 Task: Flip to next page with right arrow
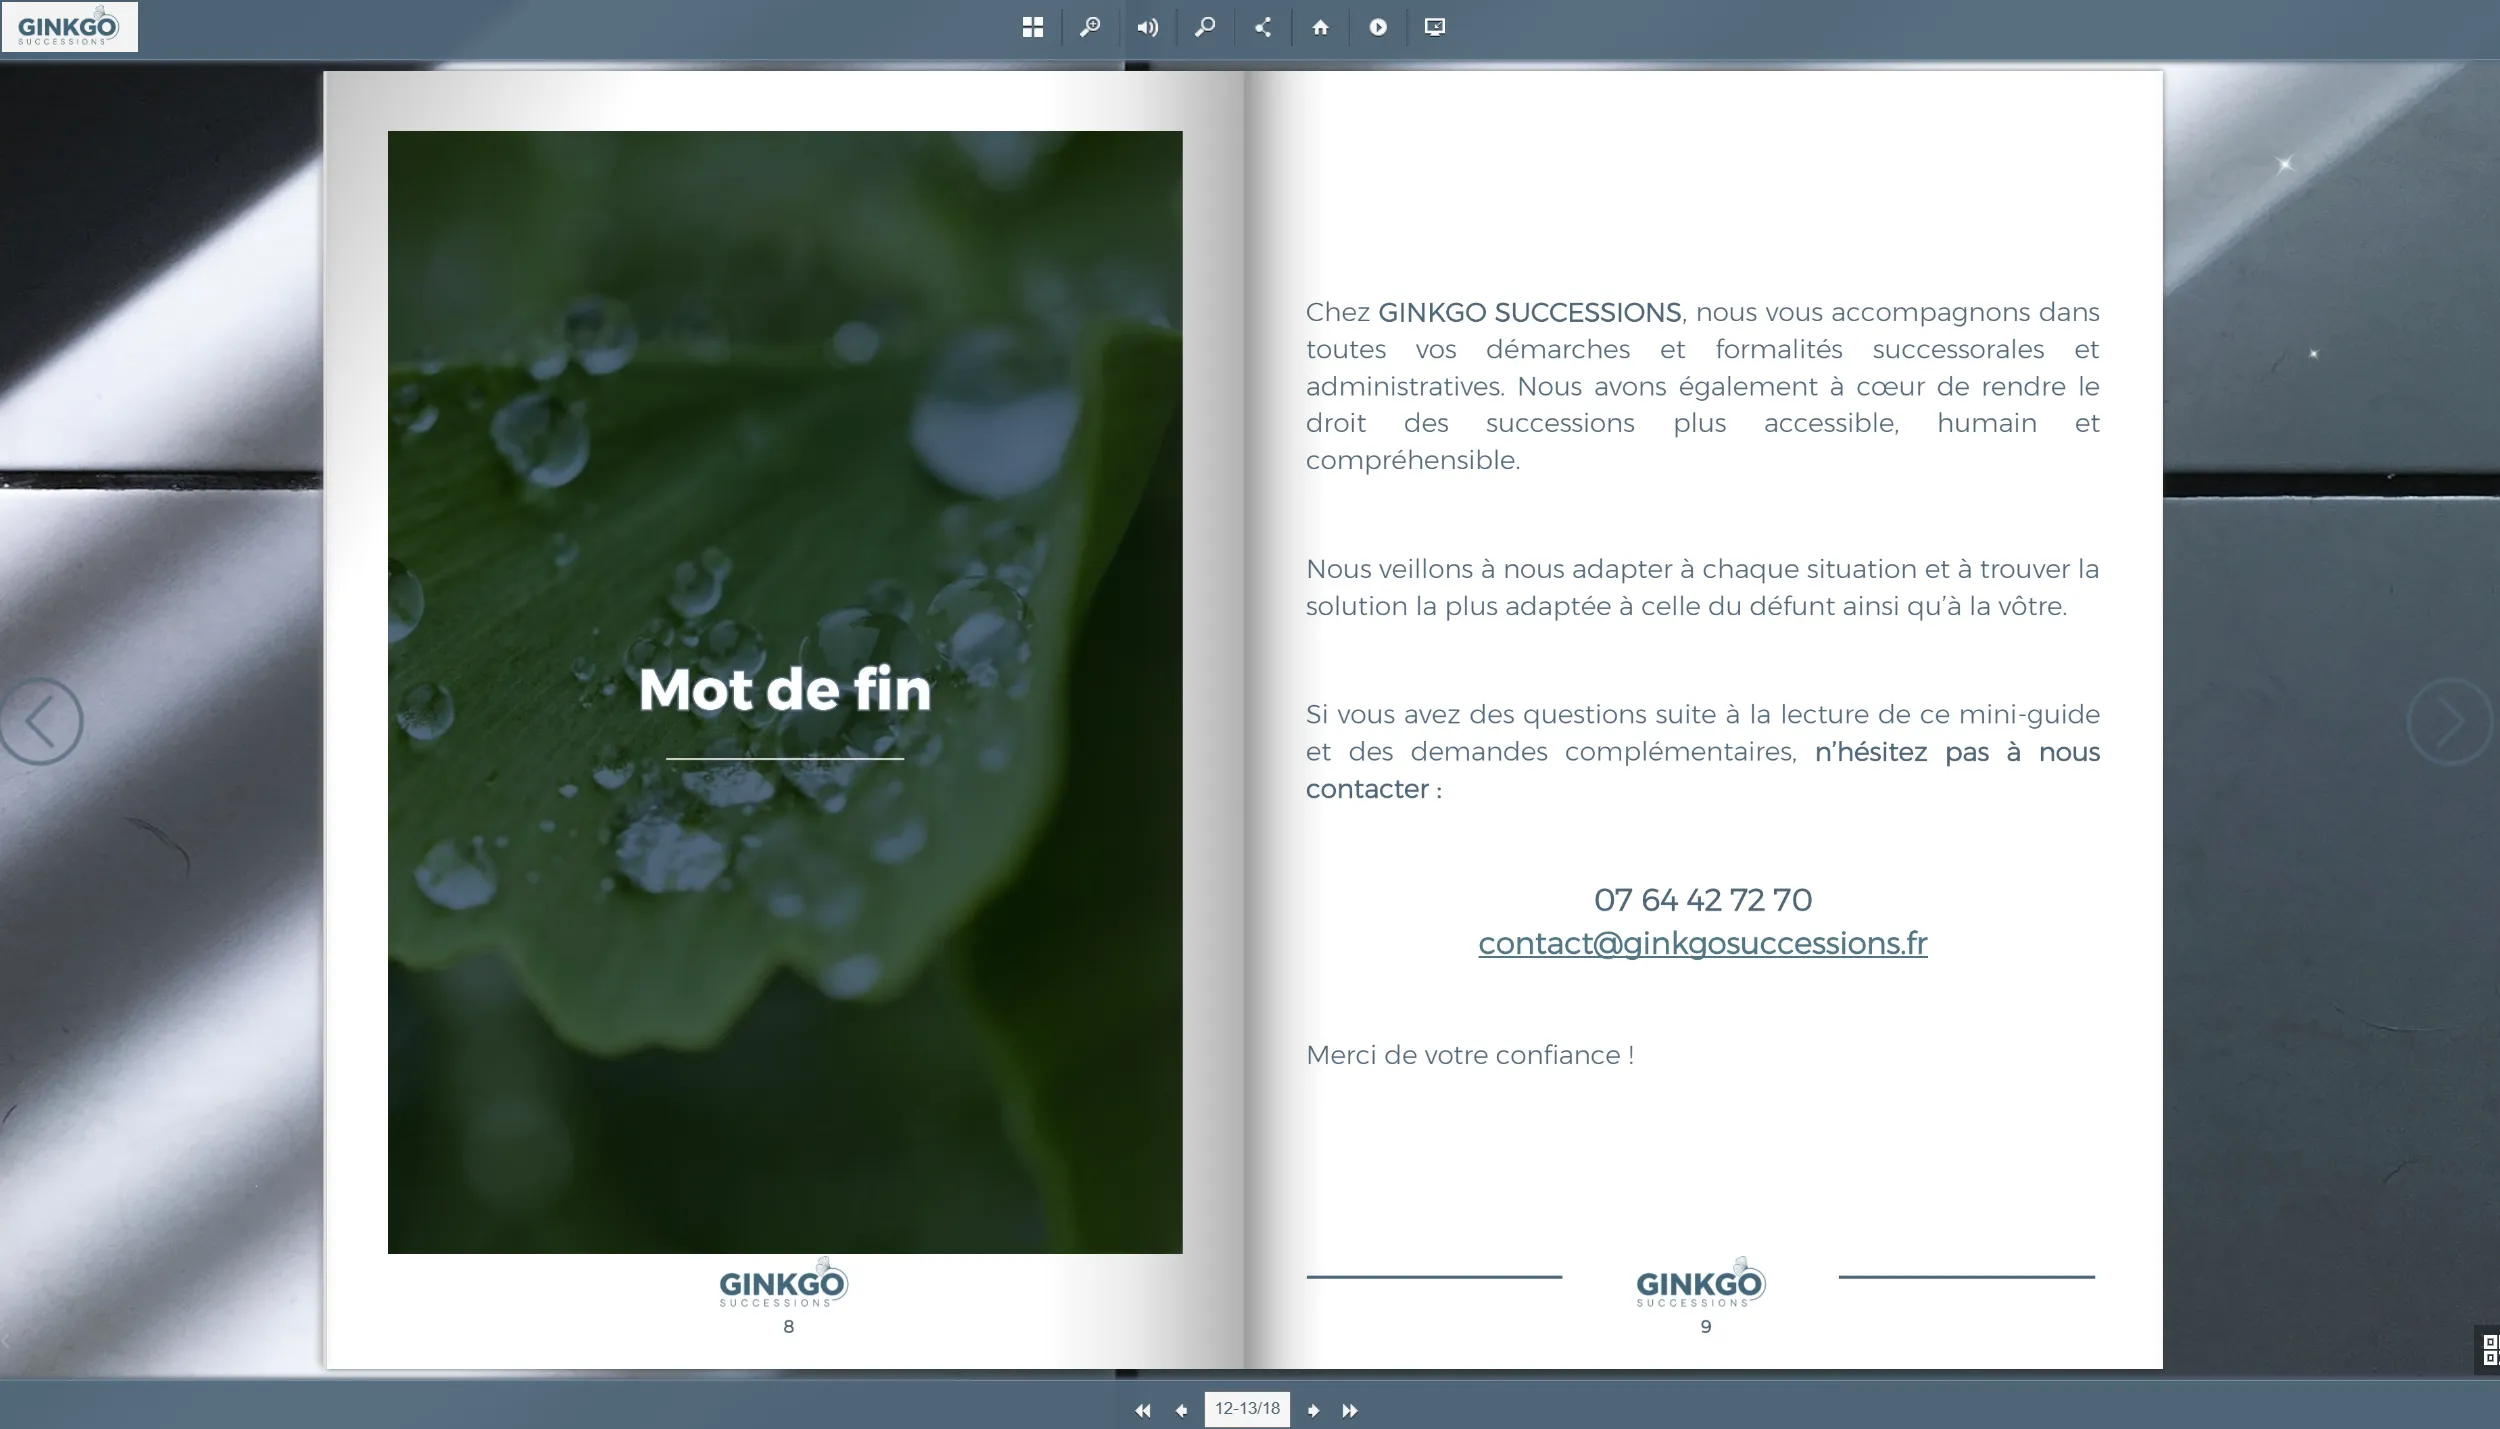coord(2449,721)
